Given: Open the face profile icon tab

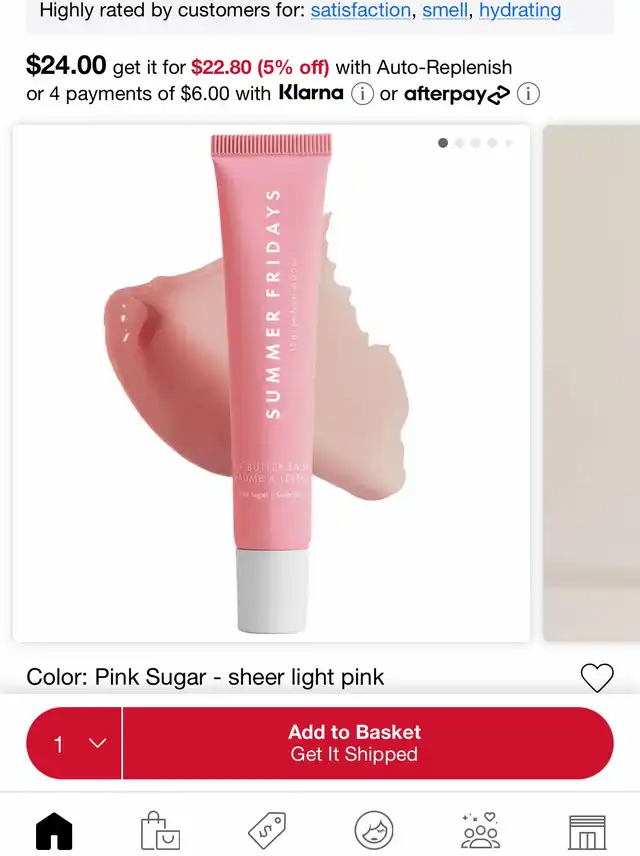Looking at the screenshot, I should pos(374,830).
